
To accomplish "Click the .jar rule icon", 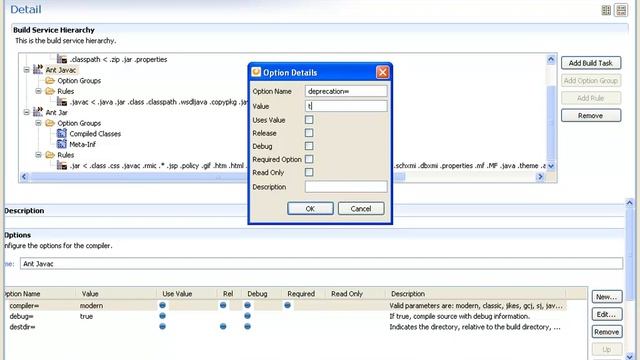I will pos(62,165).
